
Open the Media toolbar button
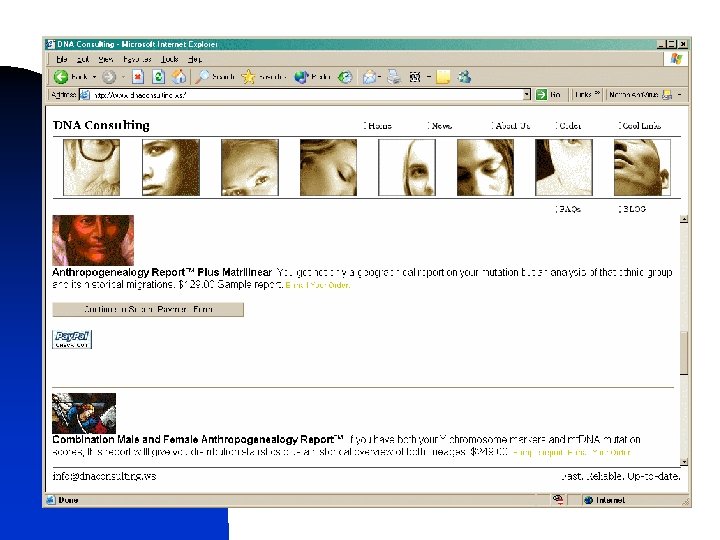[x=312, y=77]
